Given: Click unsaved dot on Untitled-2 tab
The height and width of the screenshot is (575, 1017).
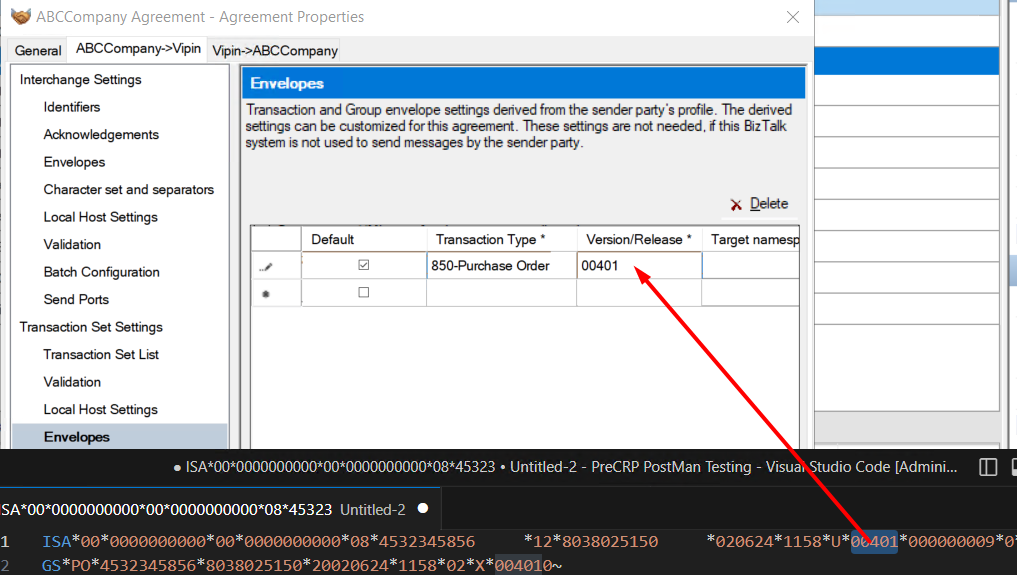Looking at the screenshot, I should (423, 508).
